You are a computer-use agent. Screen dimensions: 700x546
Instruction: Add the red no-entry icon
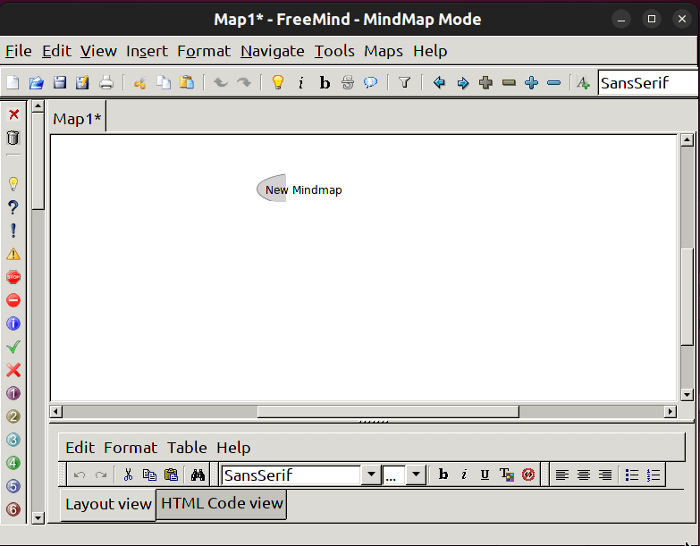(13, 300)
